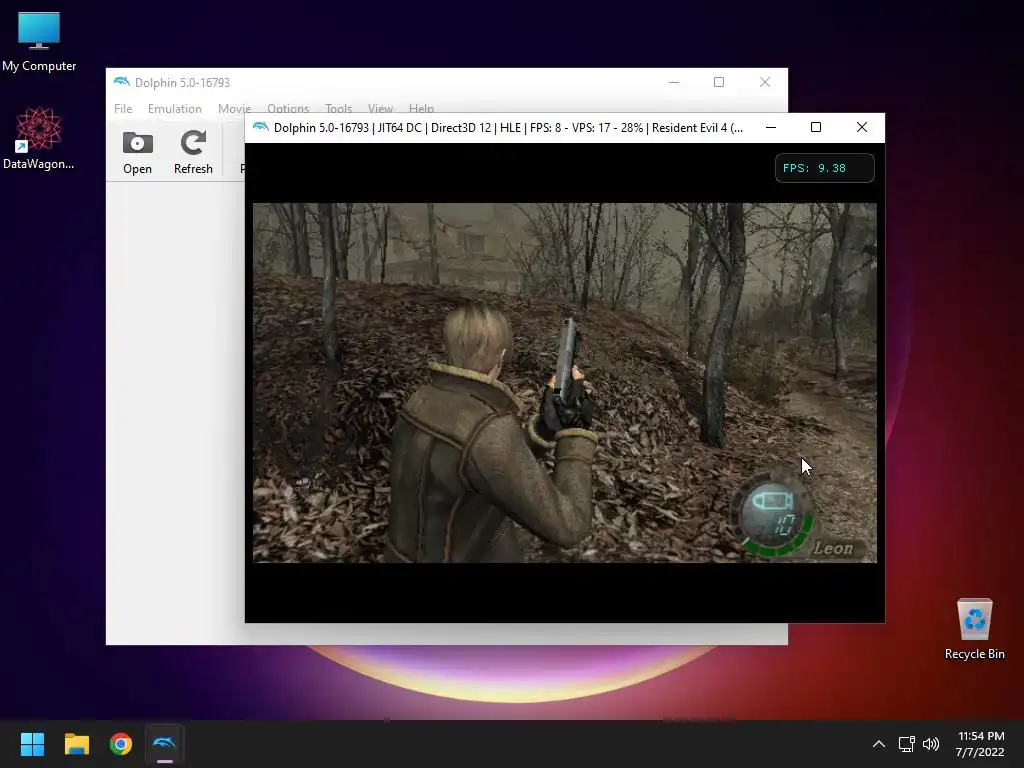The height and width of the screenshot is (768, 1024).
Task: Open the View menu in Dolphin
Action: pos(380,108)
